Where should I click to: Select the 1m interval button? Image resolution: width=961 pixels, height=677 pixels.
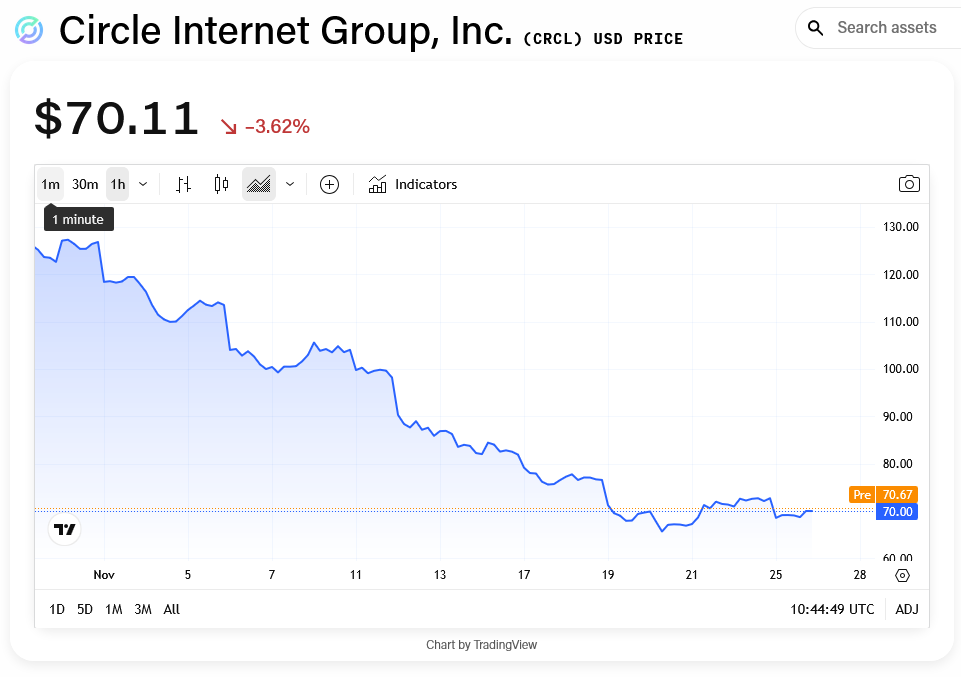click(x=50, y=184)
